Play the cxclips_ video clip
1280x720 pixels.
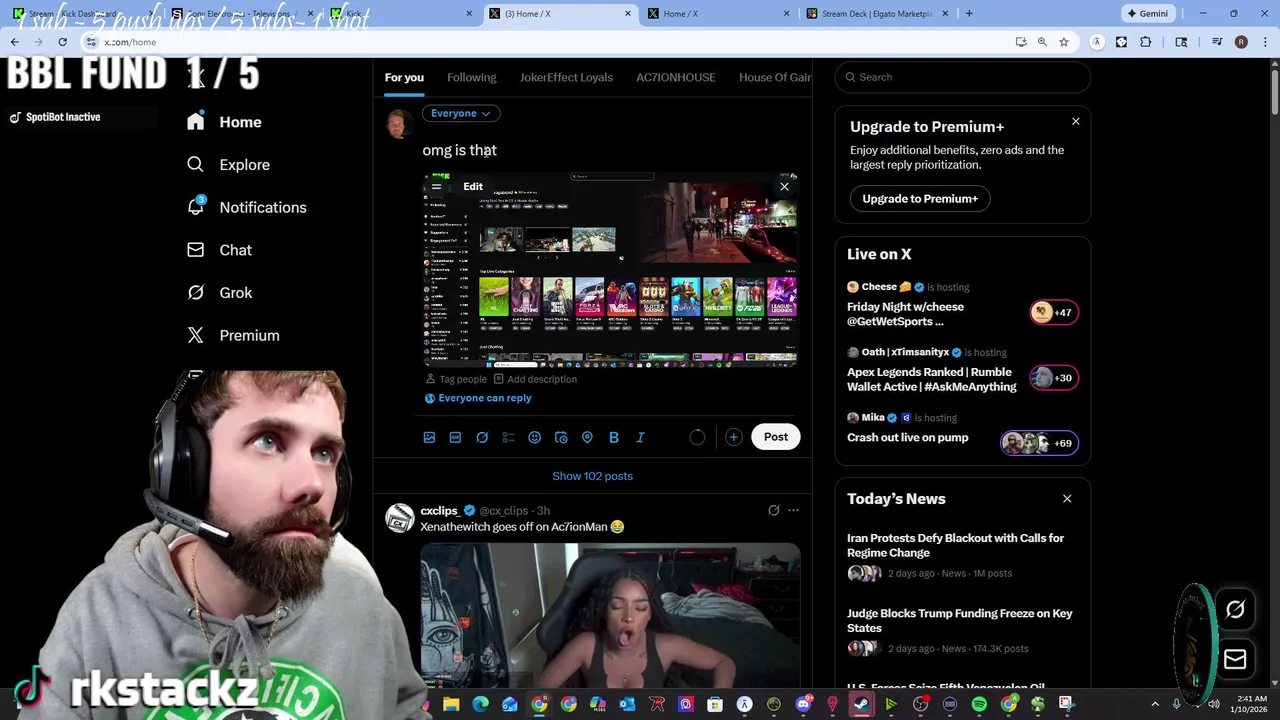610,616
